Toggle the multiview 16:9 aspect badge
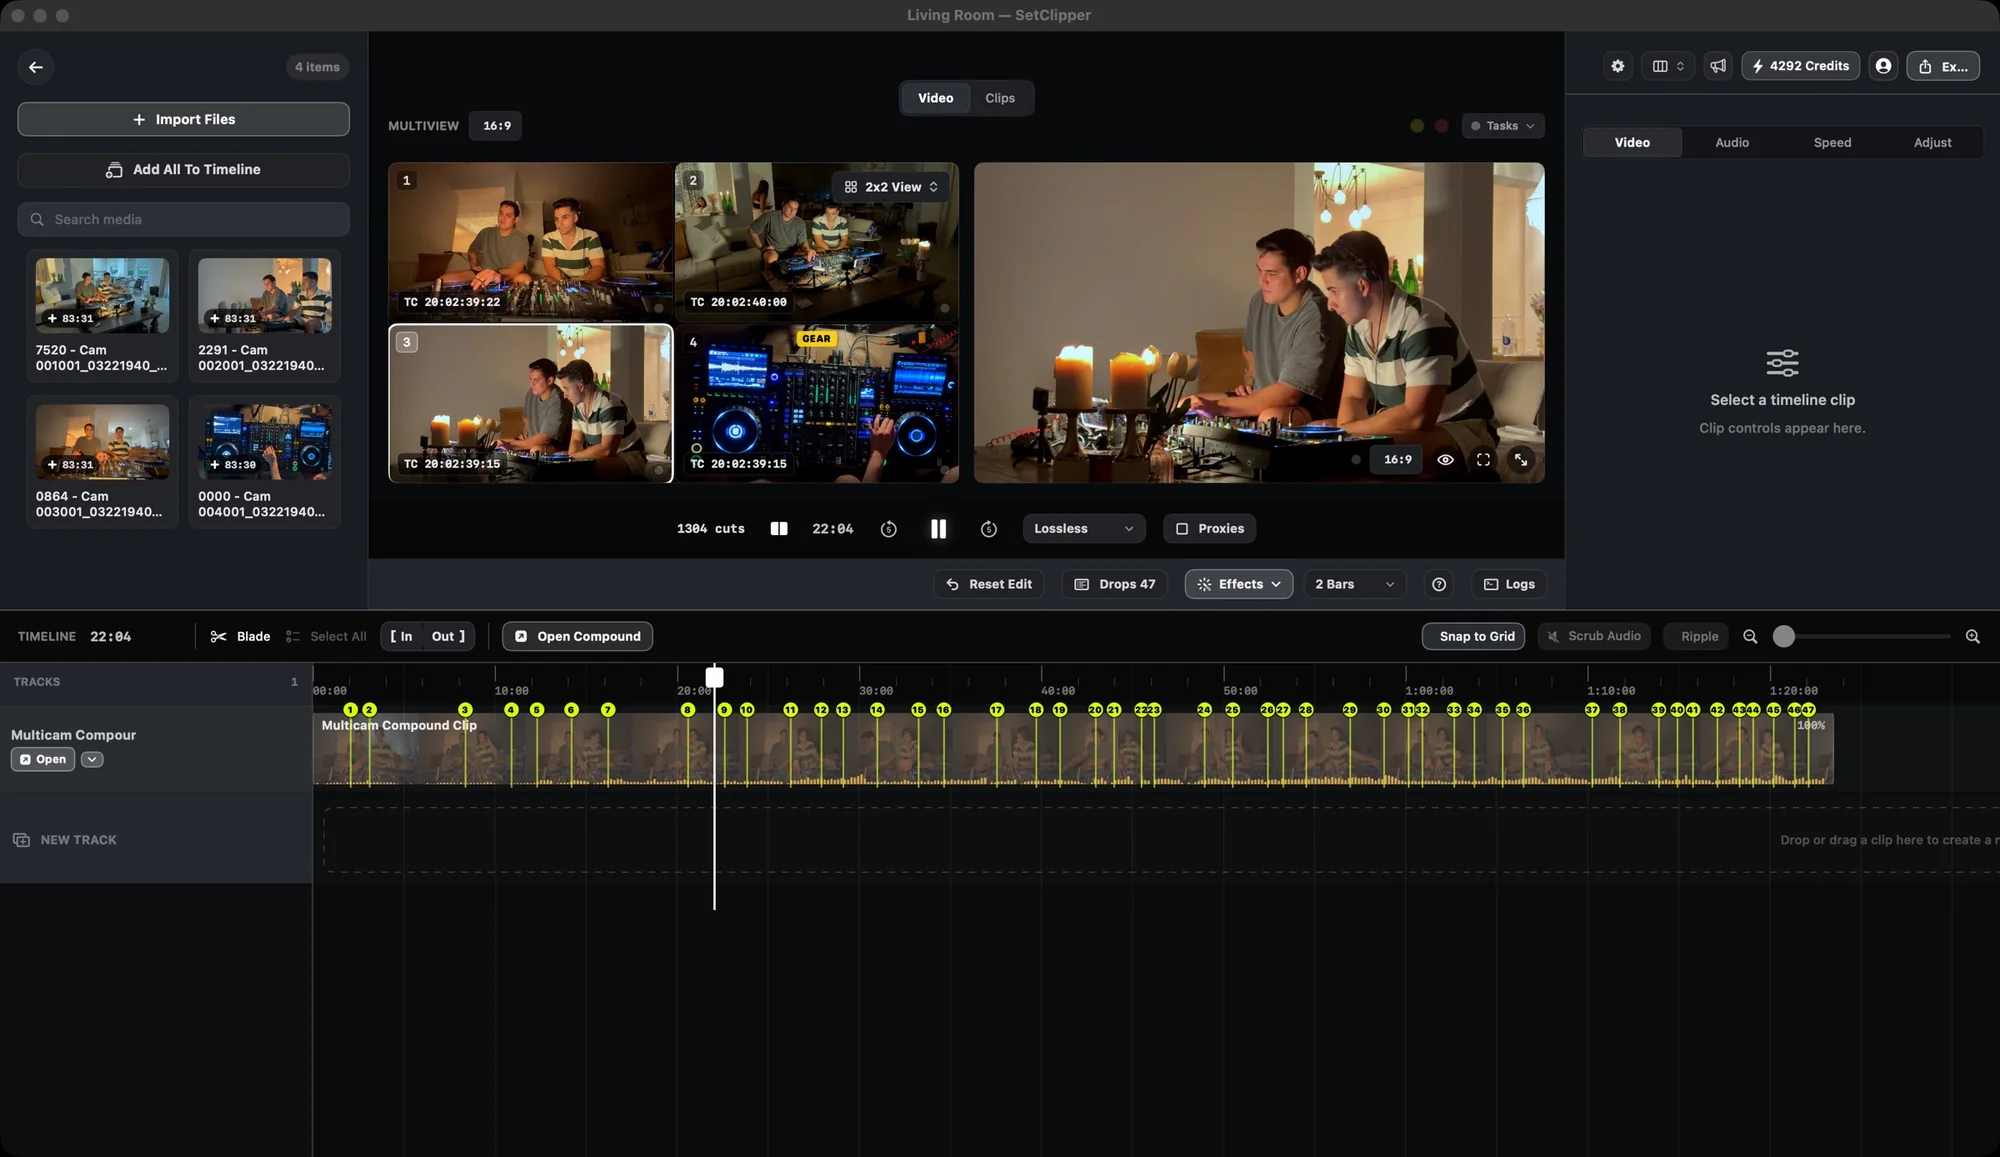The height and width of the screenshot is (1157, 2000). tap(496, 126)
